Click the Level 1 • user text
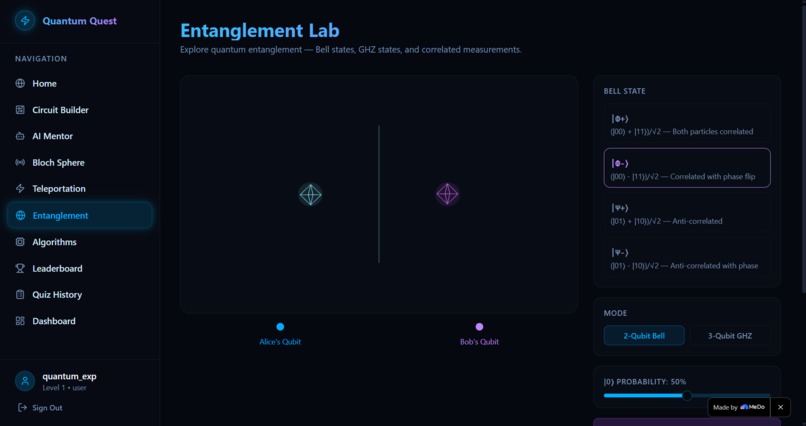The image size is (806, 426). 64,388
